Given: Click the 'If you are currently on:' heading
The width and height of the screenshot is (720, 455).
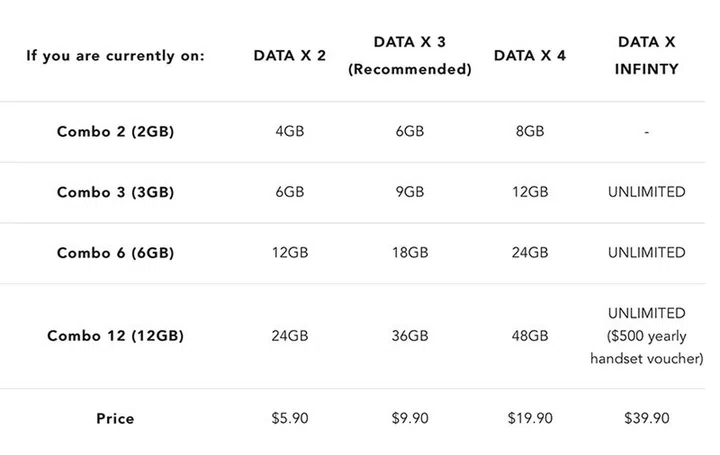Looking at the screenshot, I should 115,56.
